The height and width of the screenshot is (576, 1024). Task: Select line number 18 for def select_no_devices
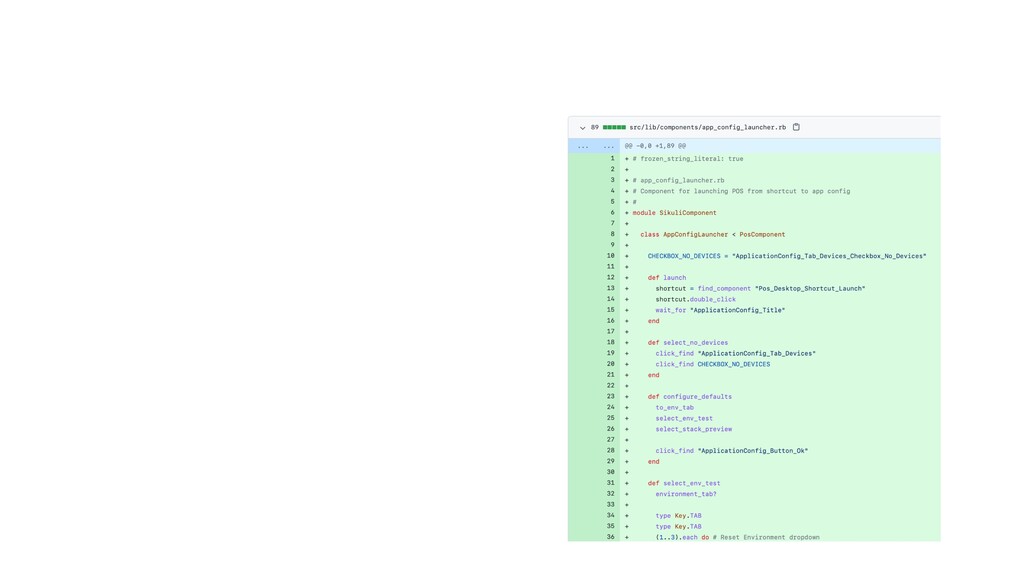coord(610,342)
